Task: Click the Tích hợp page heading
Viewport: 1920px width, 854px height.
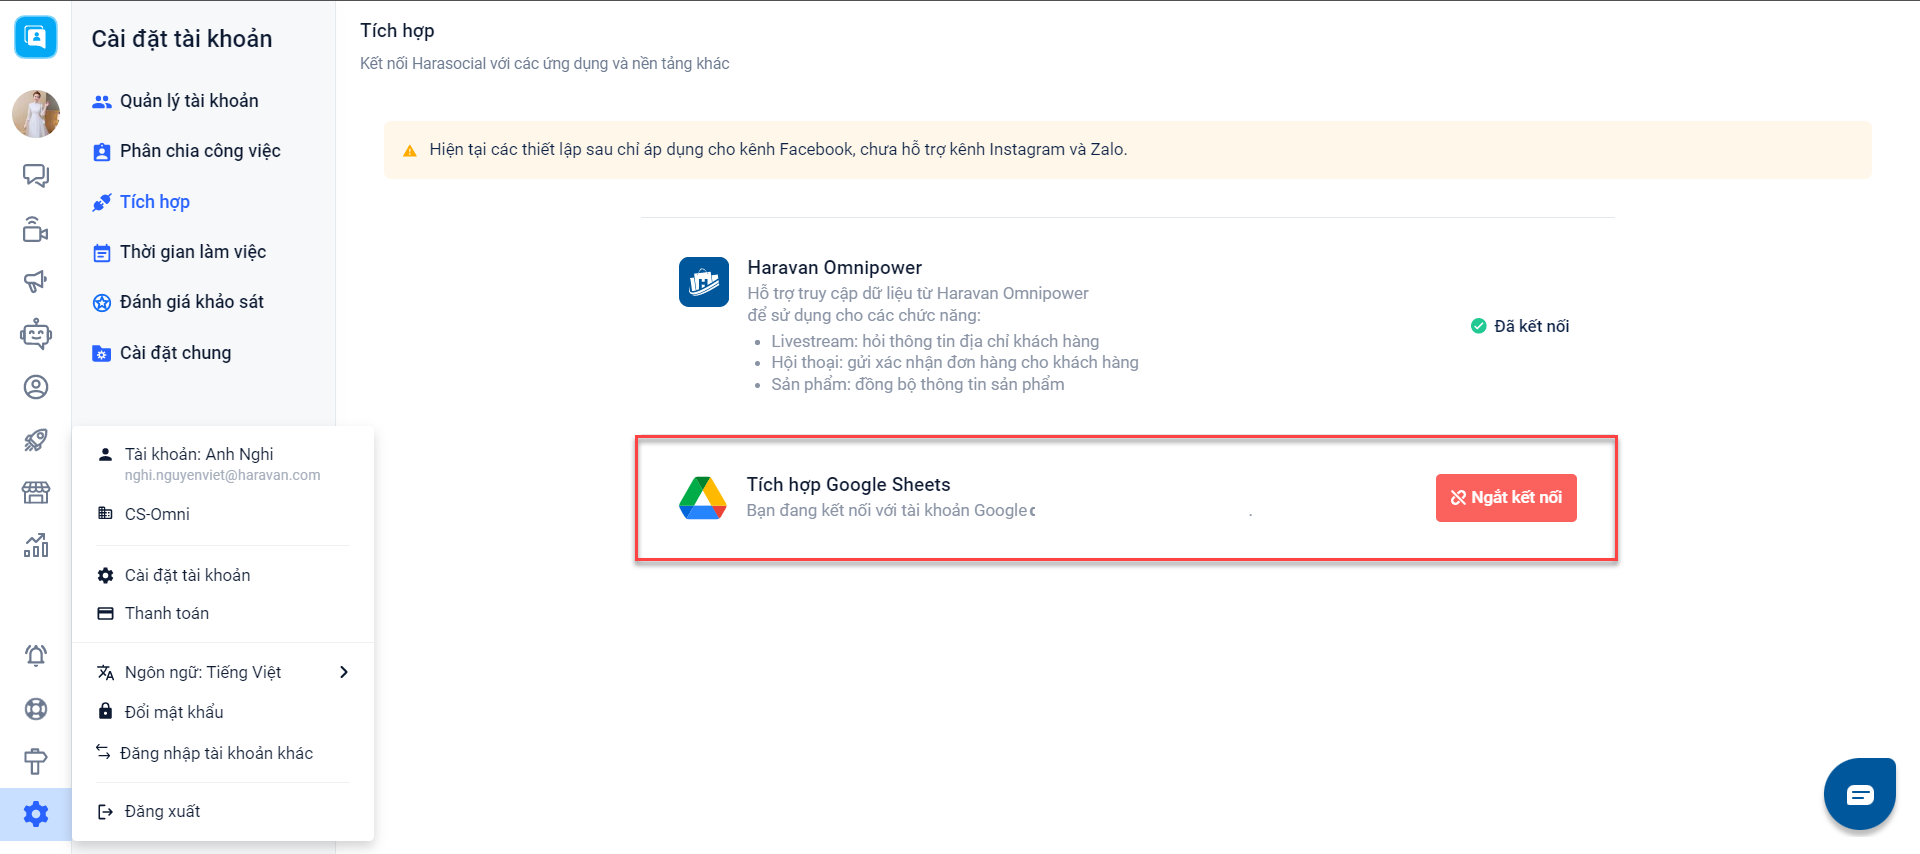Action: pos(397,31)
